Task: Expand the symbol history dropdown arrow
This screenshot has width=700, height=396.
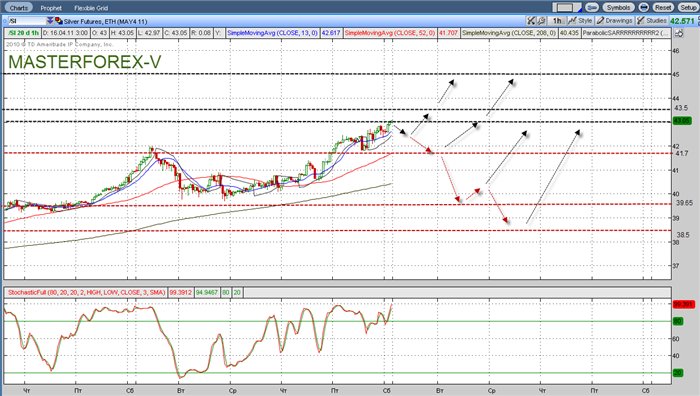Action: (50, 21)
